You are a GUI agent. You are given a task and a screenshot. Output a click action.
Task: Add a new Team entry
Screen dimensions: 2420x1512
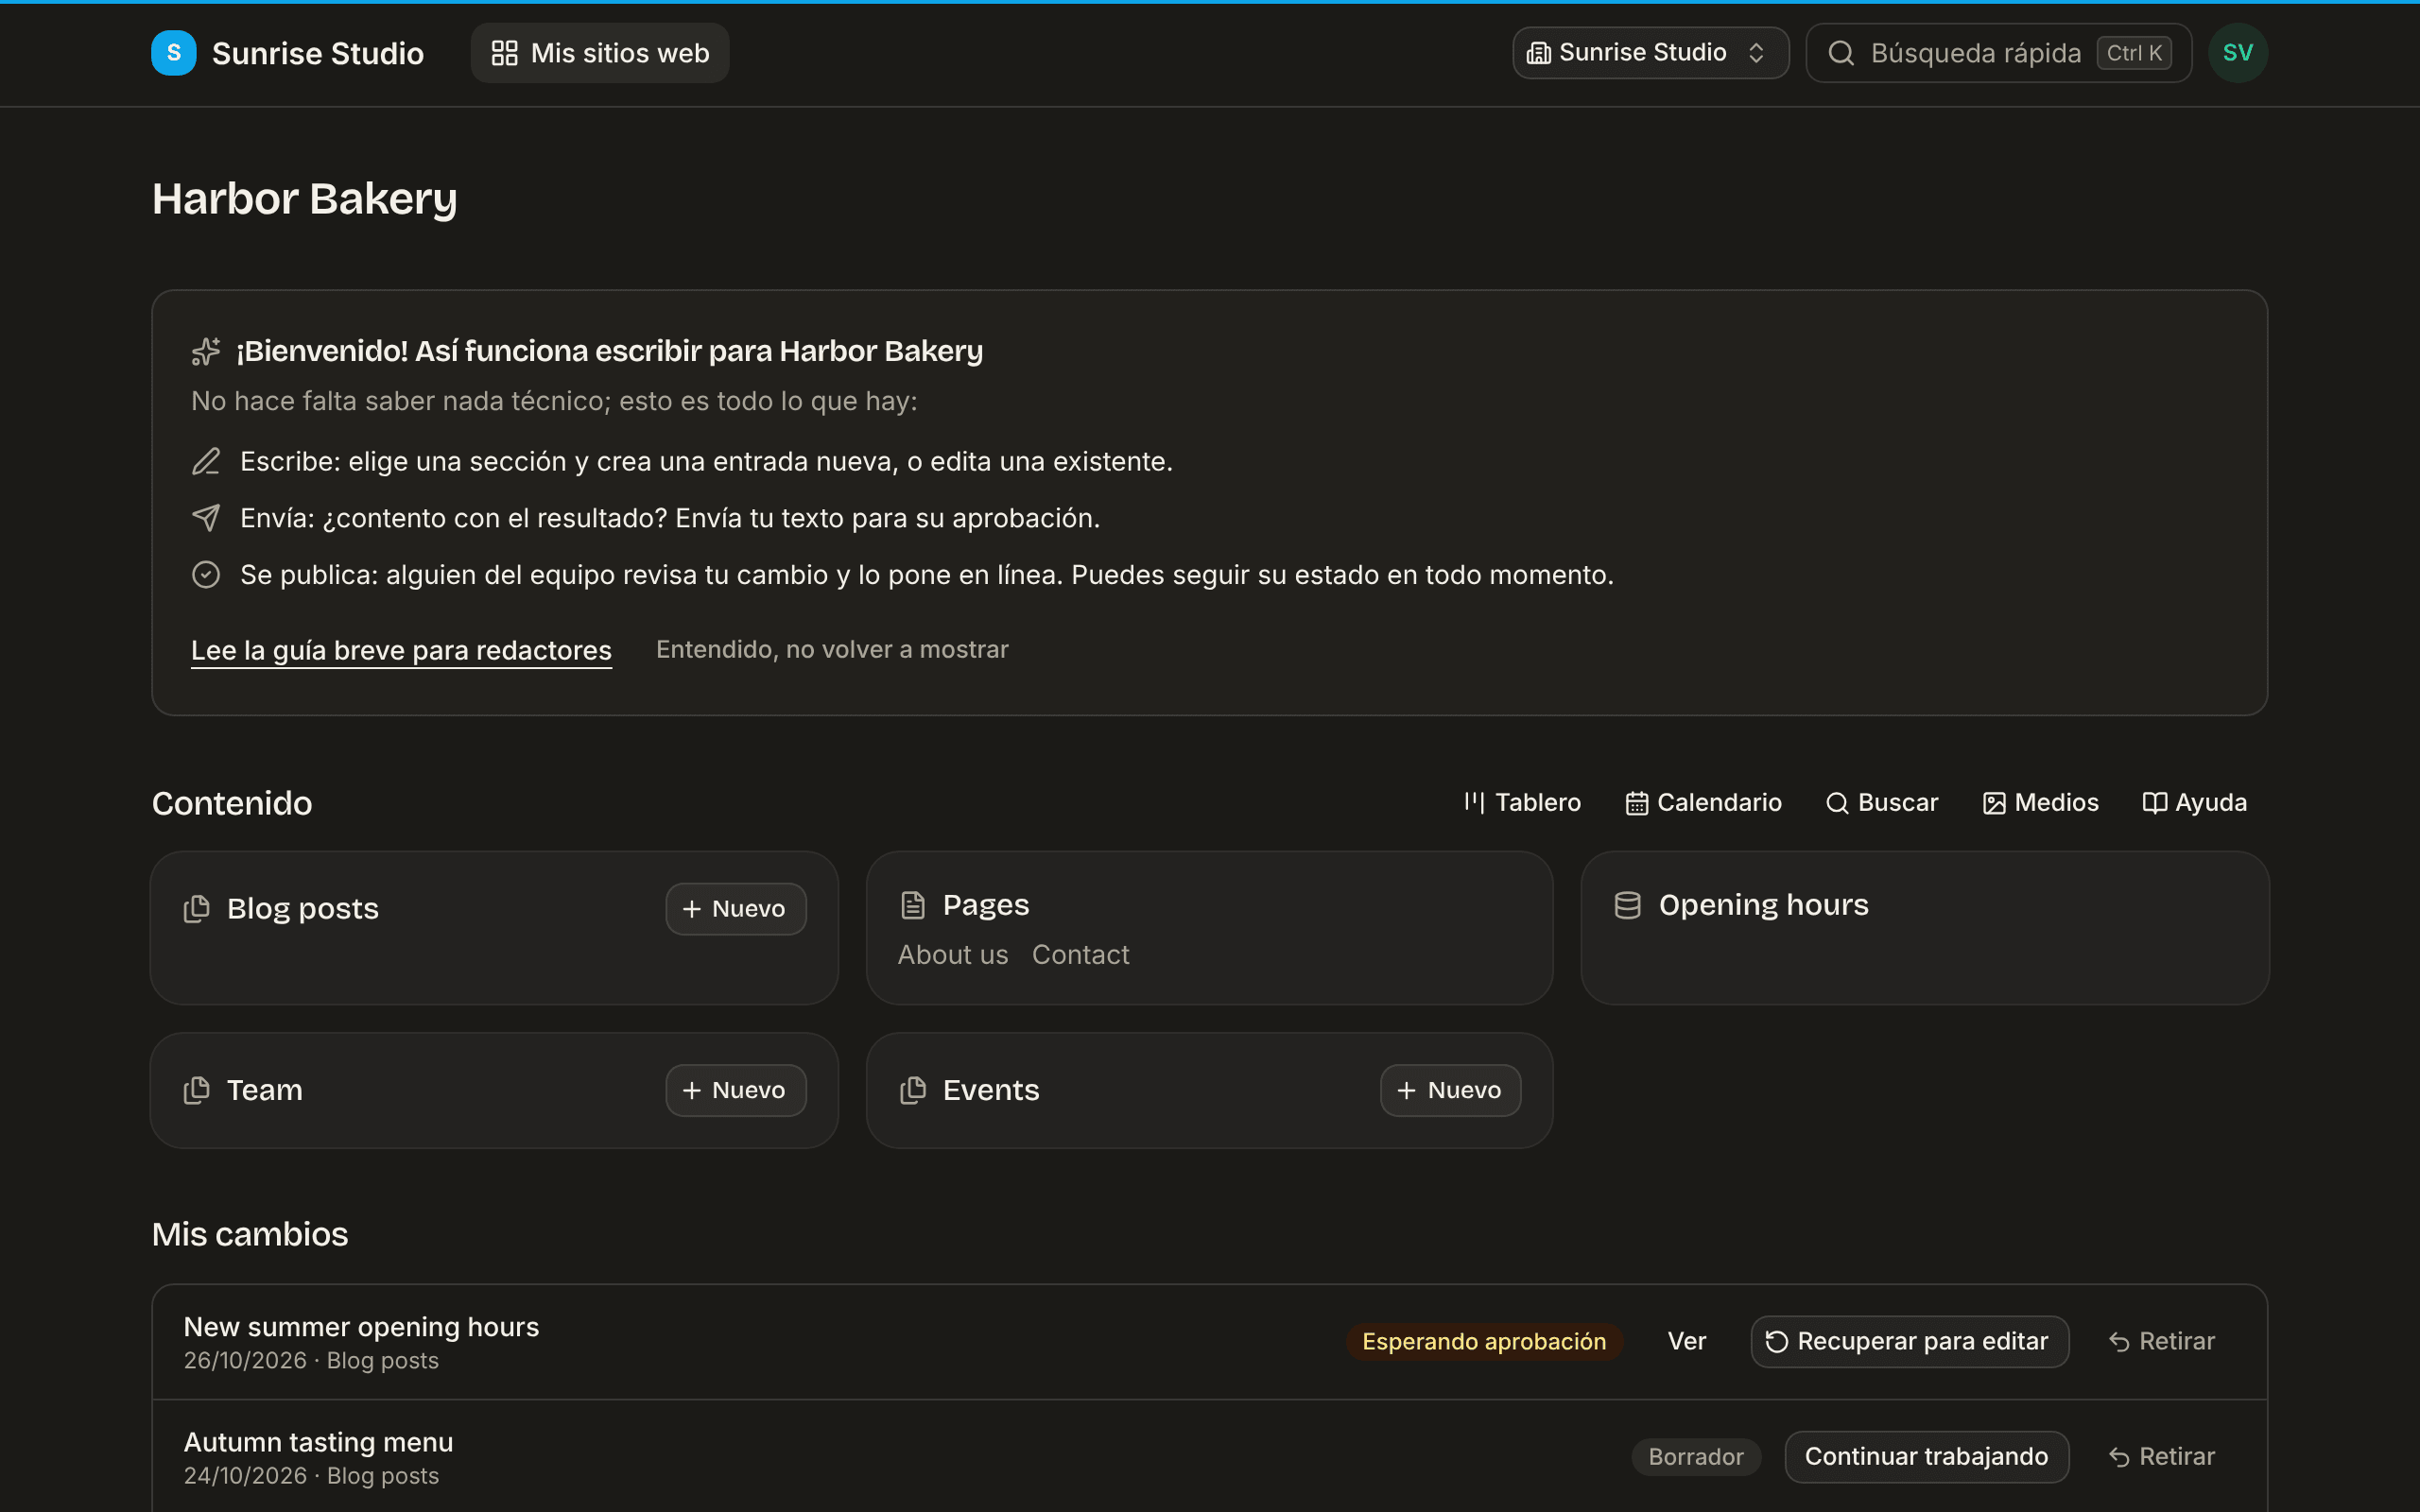736,1090
